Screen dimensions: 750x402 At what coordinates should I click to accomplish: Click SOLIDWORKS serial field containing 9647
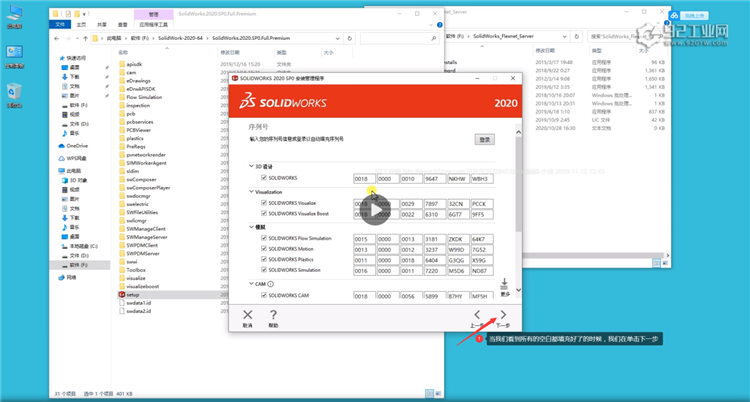coord(434,179)
